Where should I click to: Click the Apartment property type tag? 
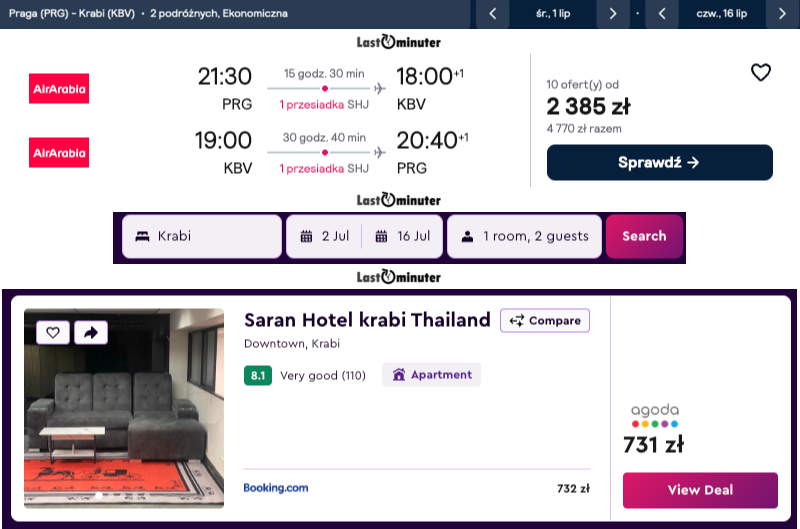tap(431, 375)
